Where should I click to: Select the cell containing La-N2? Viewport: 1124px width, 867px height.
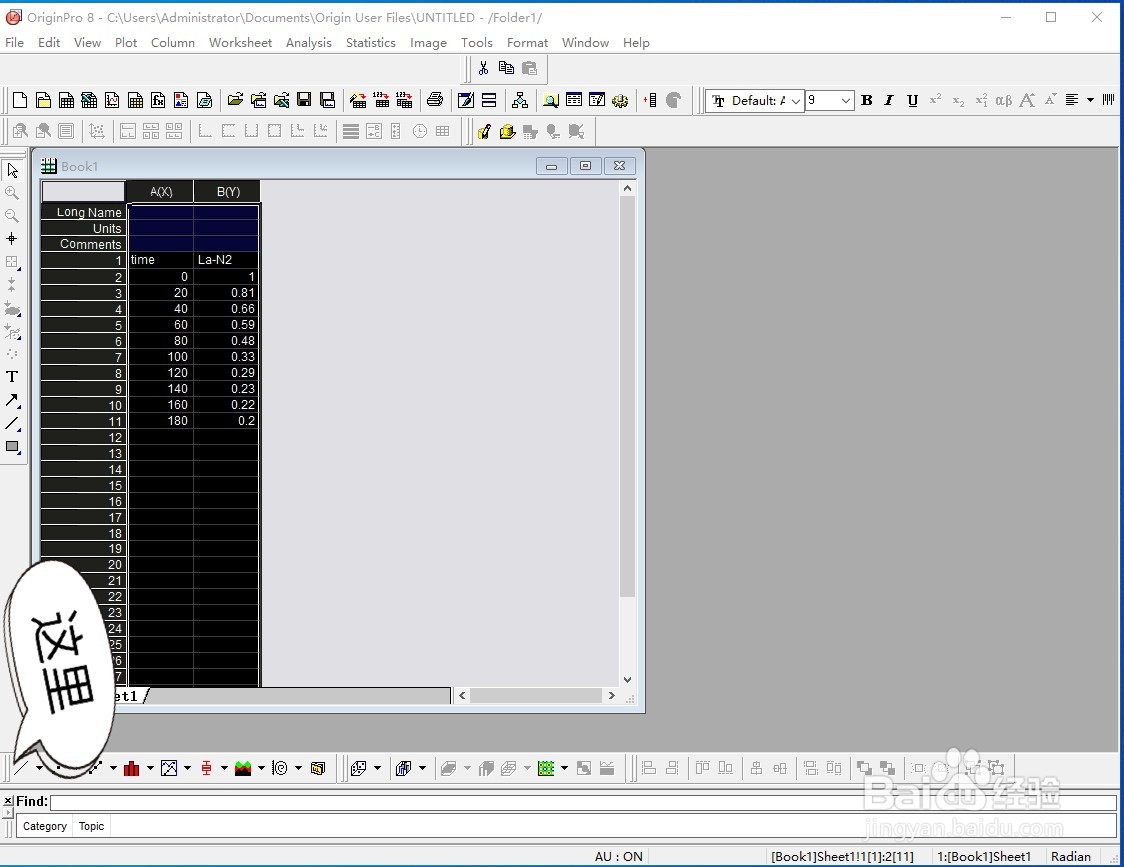226,260
